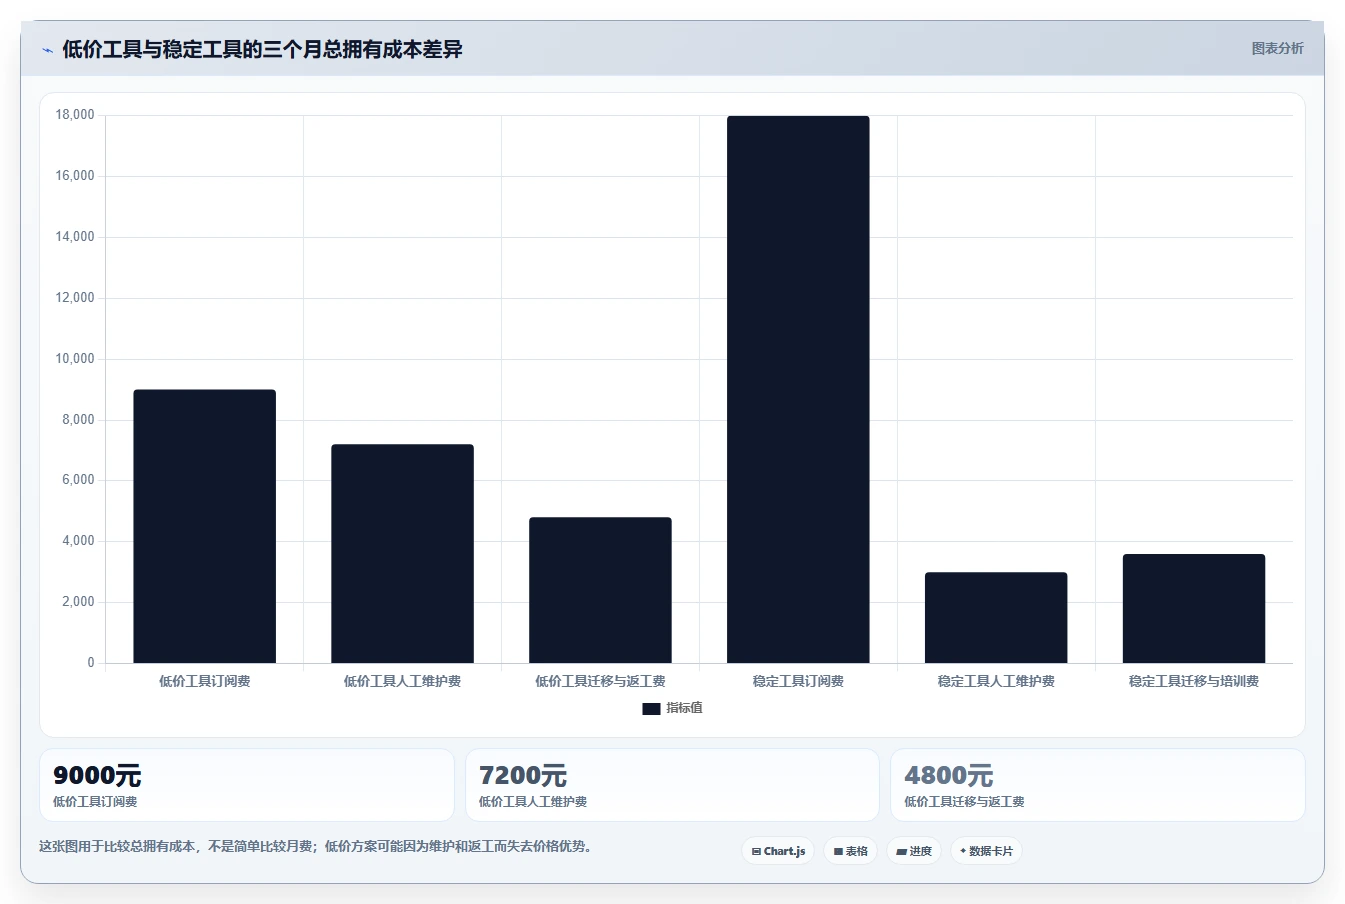Screen dimensions: 1345x904
Task: Click x-axis label 低价工具订阅费
Action: pyautogui.click(x=204, y=681)
